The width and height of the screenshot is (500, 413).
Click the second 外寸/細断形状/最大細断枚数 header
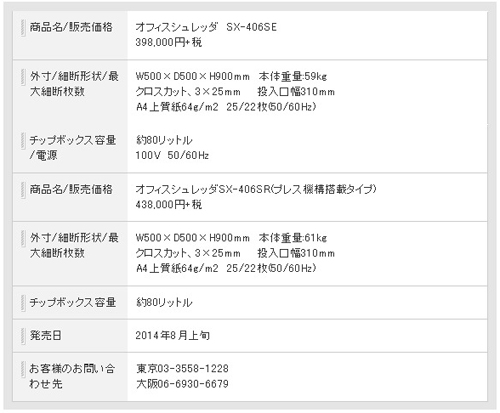[74, 245]
